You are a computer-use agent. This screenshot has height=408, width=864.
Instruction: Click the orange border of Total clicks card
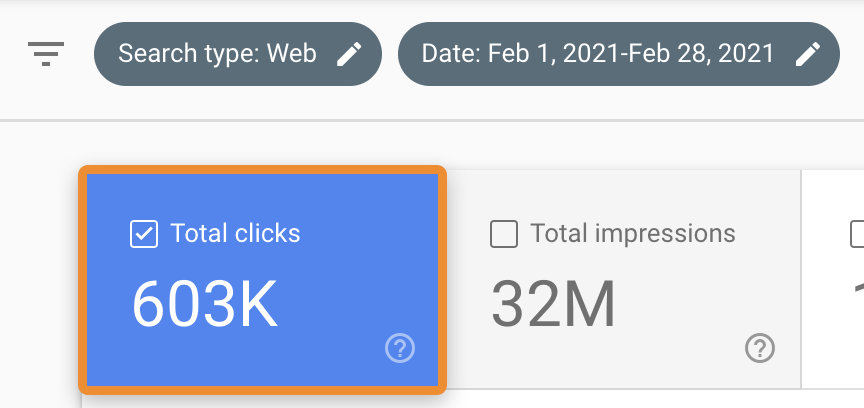coord(83,280)
